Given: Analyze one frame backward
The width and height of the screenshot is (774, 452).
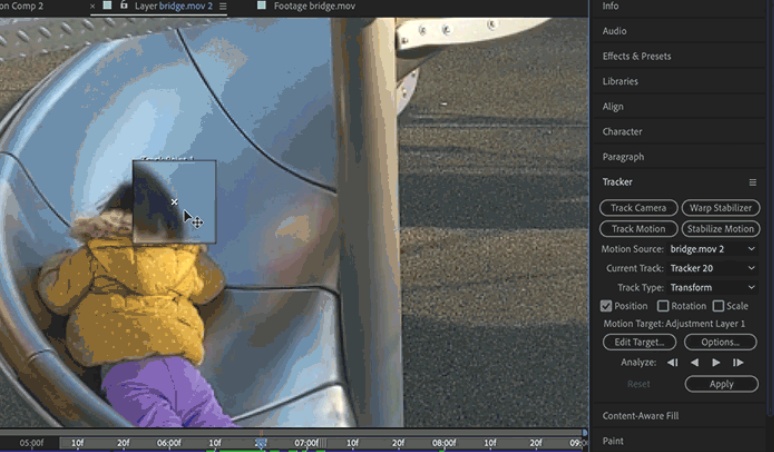Looking at the screenshot, I should pos(672,363).
